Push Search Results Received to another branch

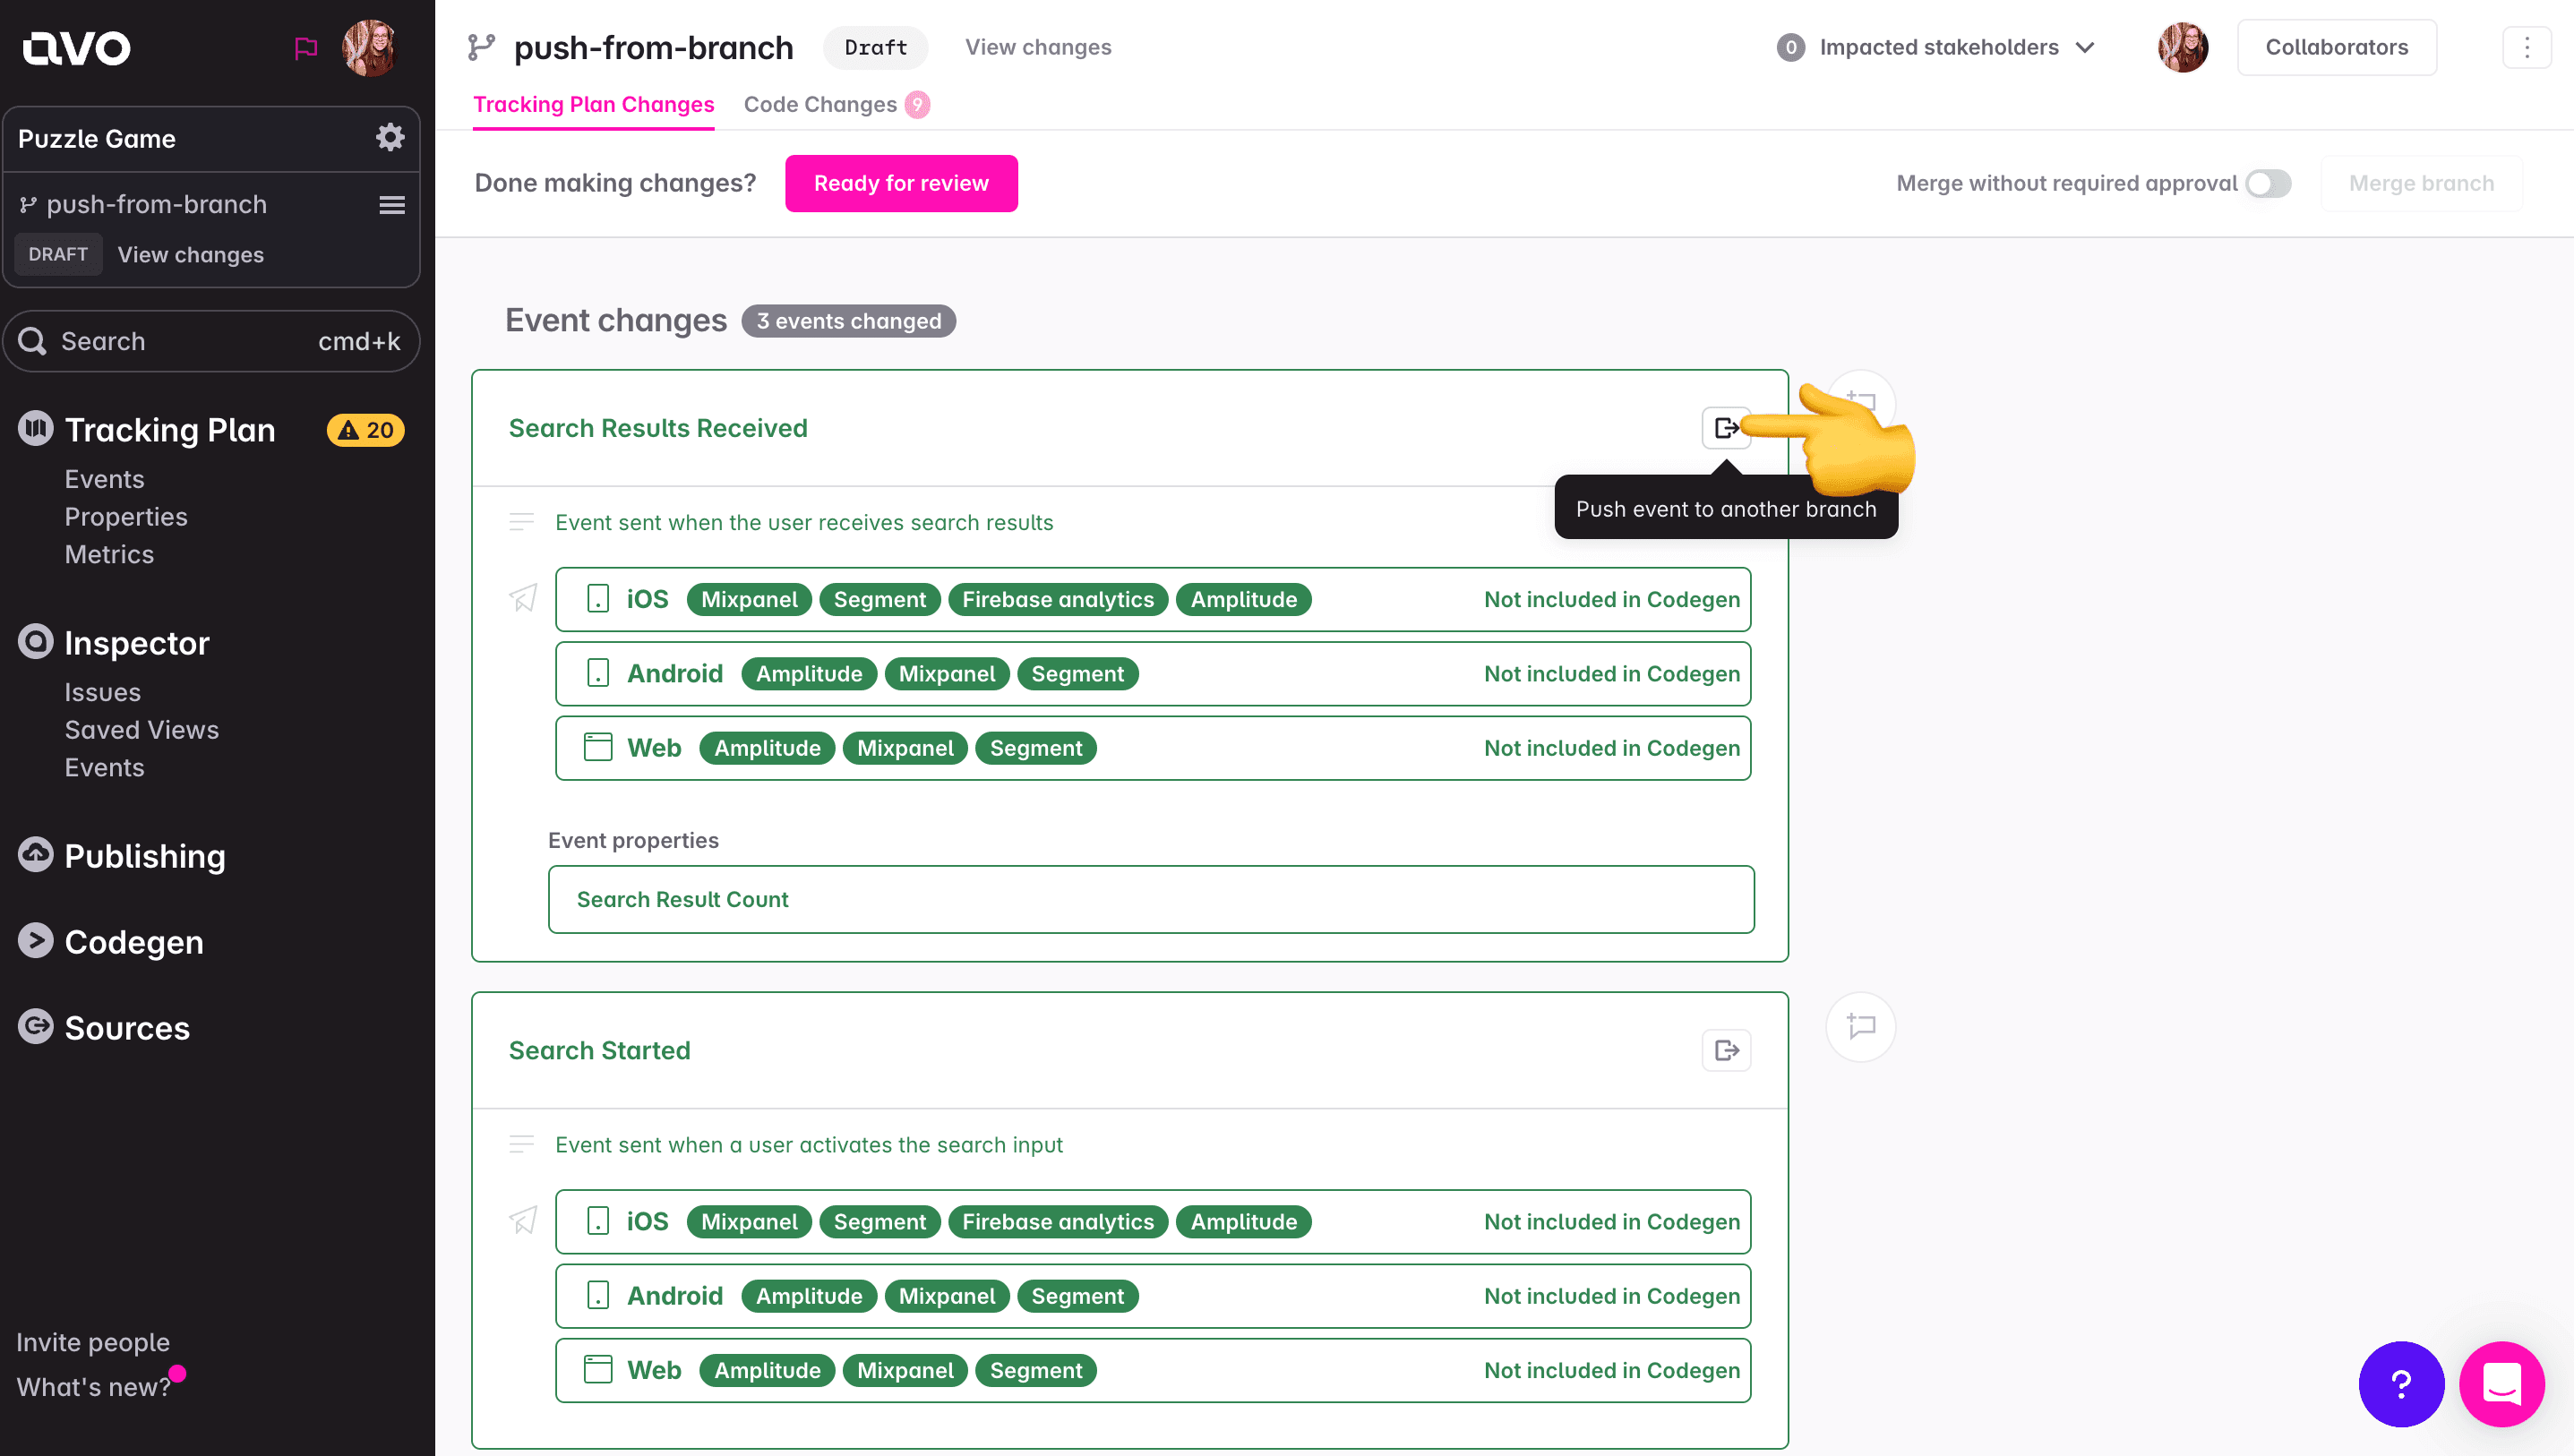pyautogui.click(x=1725, y=428)
